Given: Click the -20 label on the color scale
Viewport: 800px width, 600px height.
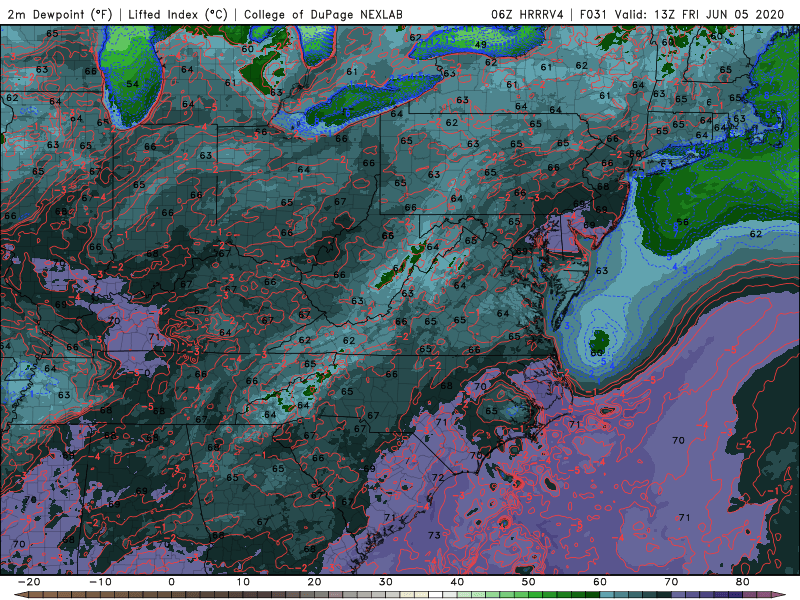Looking at the screenshot, I should click(29, 582).
